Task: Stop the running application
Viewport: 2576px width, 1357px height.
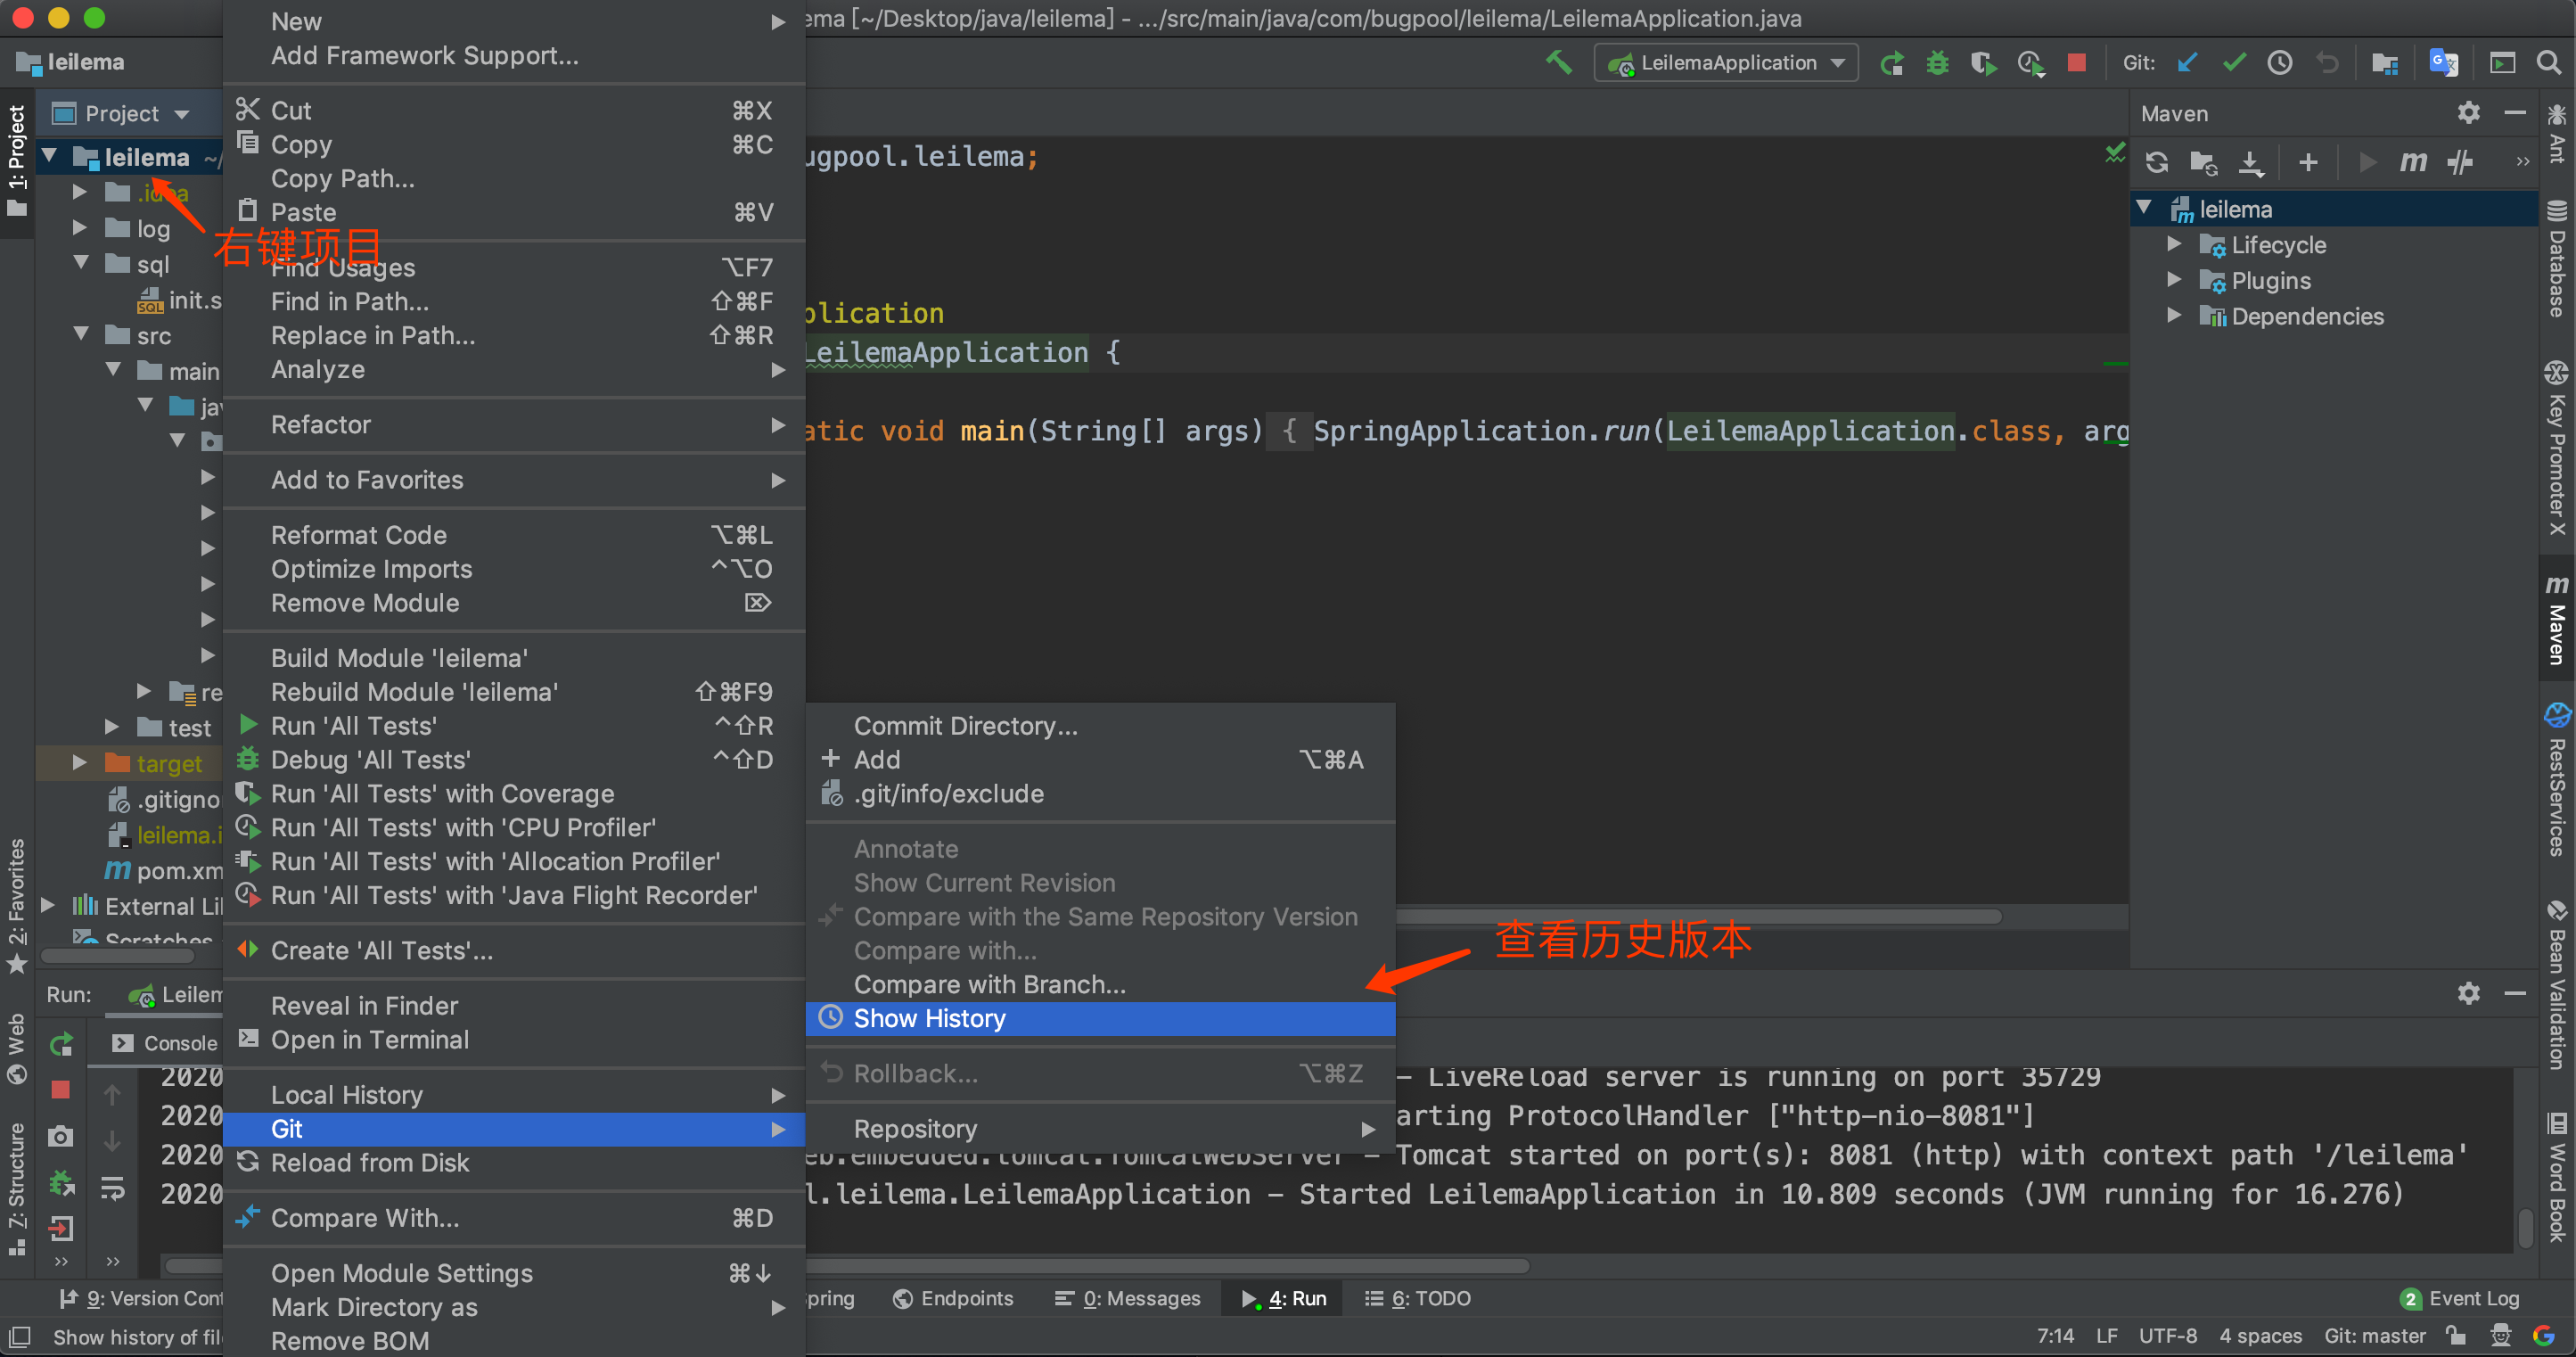Action: [2077, 62]
